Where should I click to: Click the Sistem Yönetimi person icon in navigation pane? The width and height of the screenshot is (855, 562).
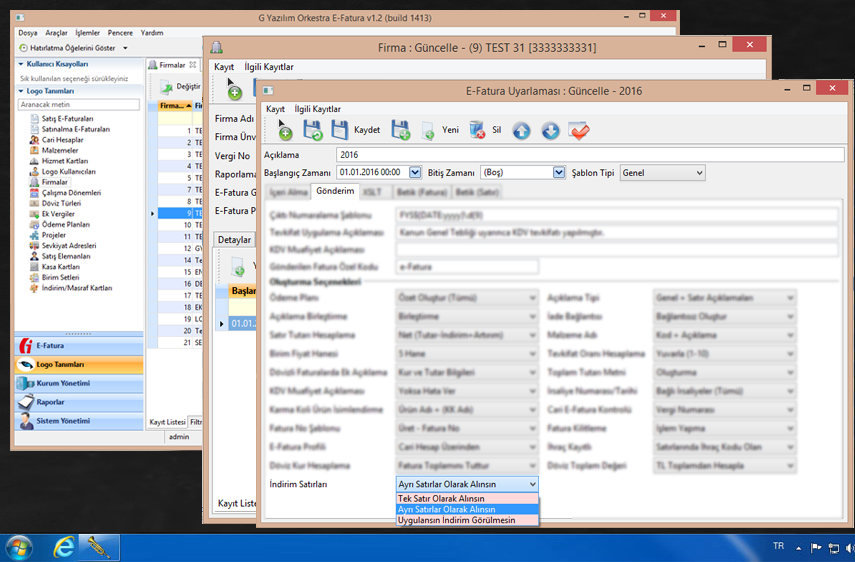[x=26, y=421]
